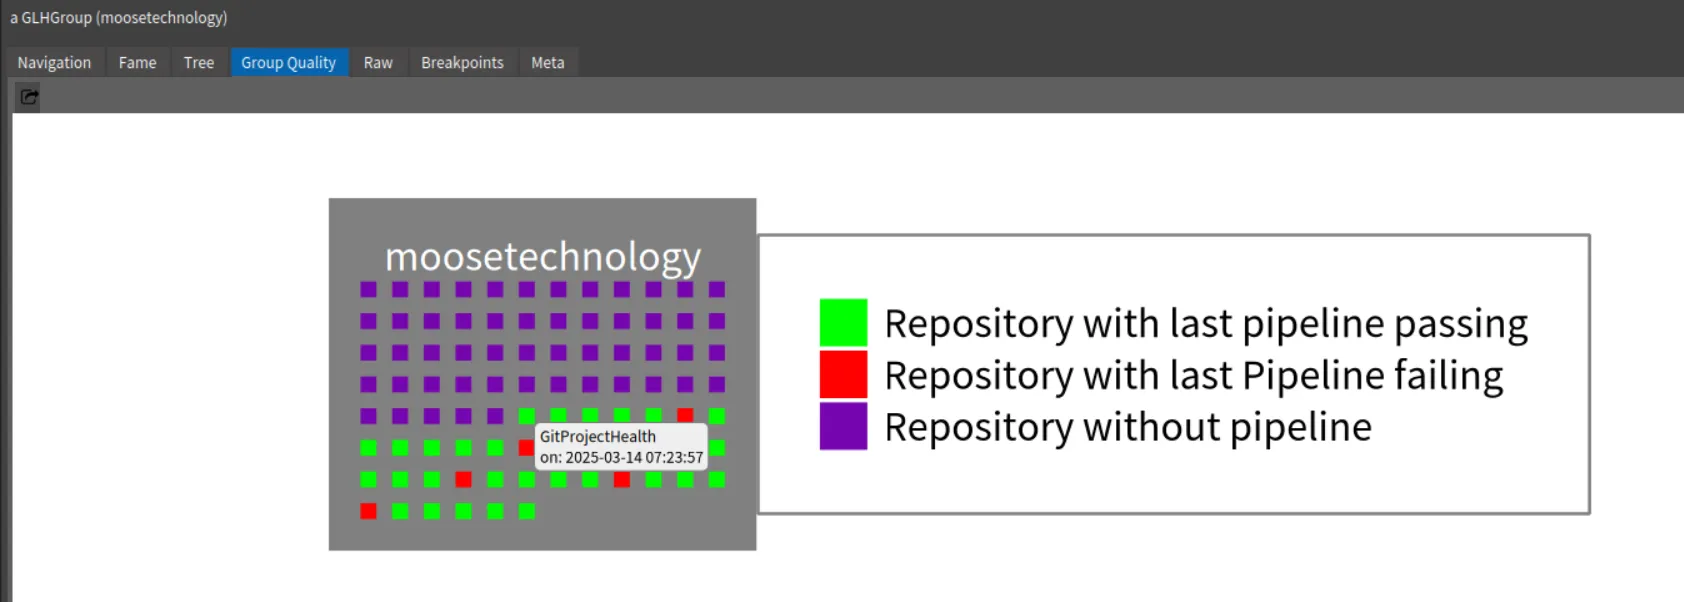
Task: Open the Raw tab
Action: [x=378, y=62]
